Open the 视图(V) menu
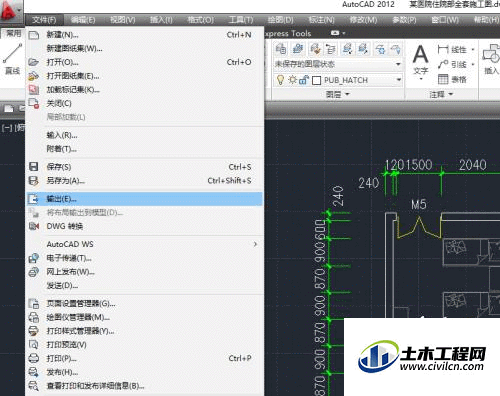Image resolution: width=500 pixels, height=396 pixels. click(x=123, y=20)
